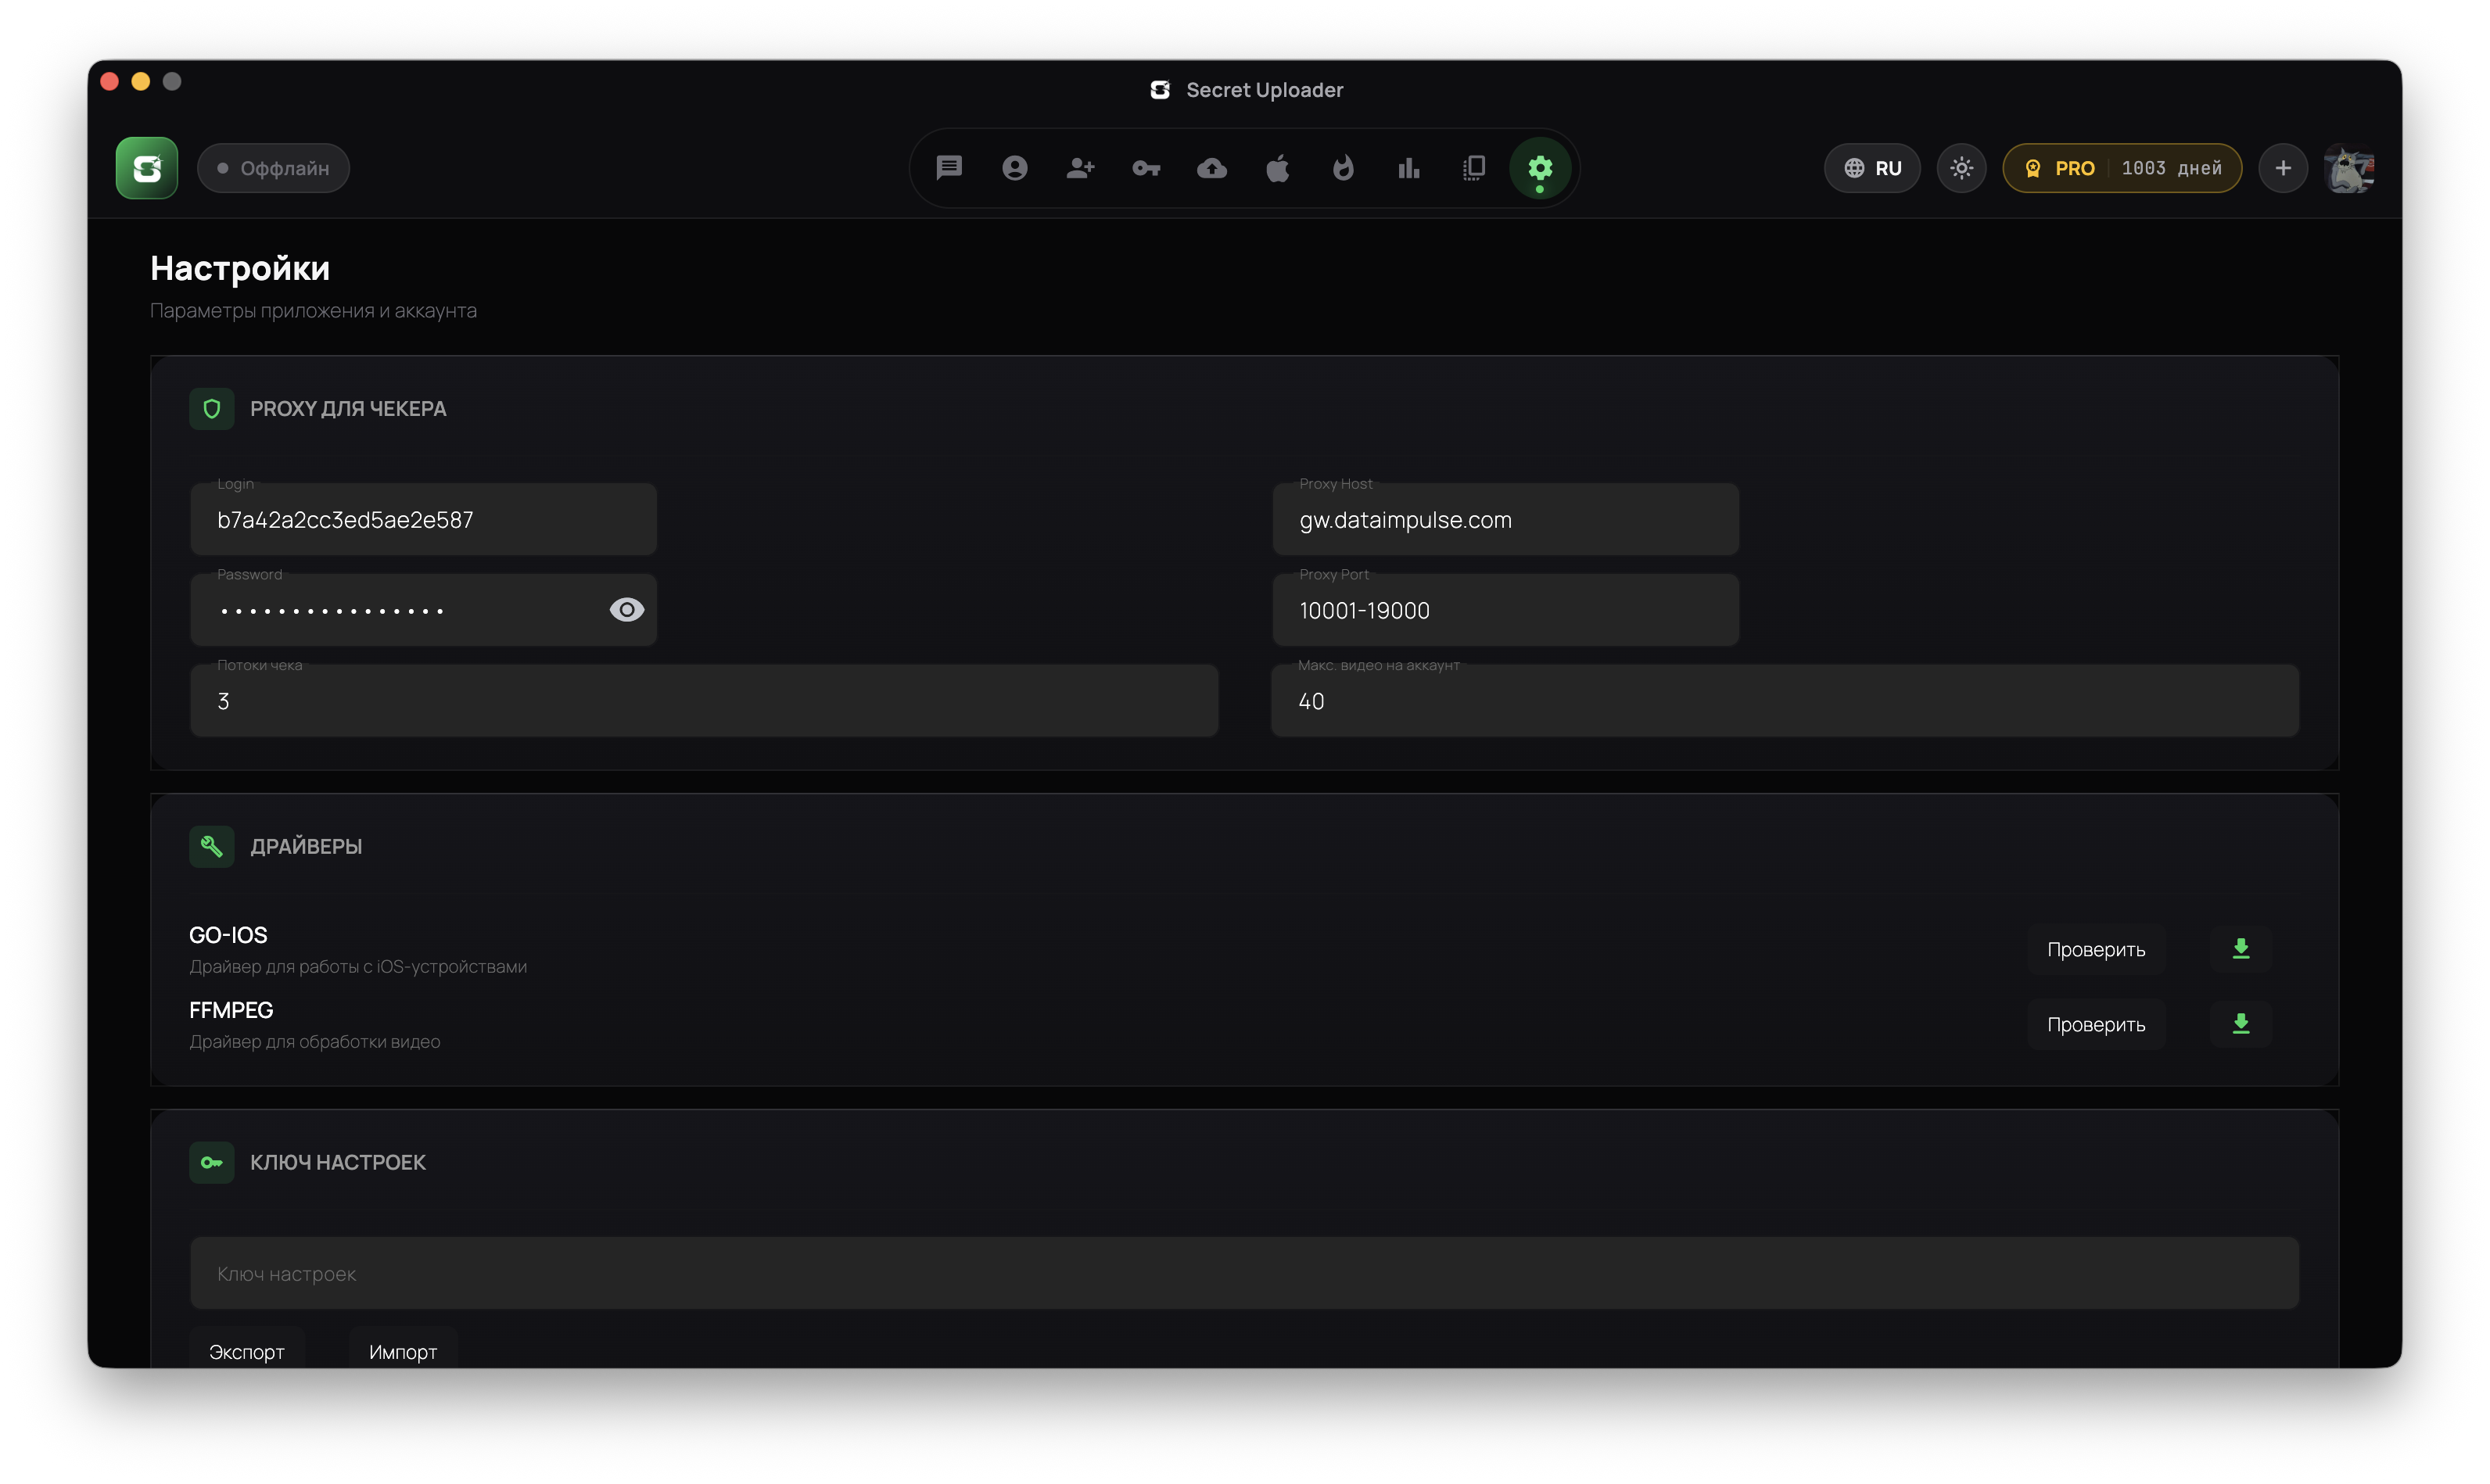Click the Proxy Host field

pos(1505,520)
